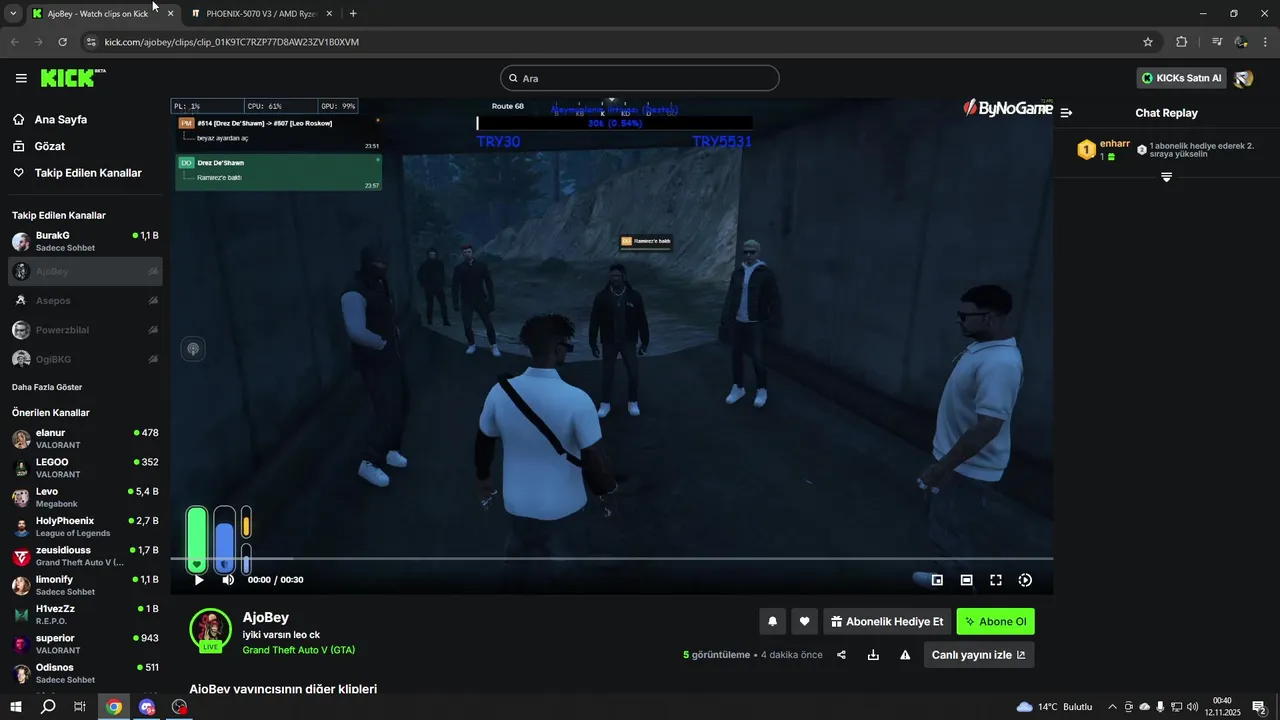The image size is (1280, 720).
Task: Open the user profile avatar menu
Action: pyautogui.click(x=1243, y=78)
